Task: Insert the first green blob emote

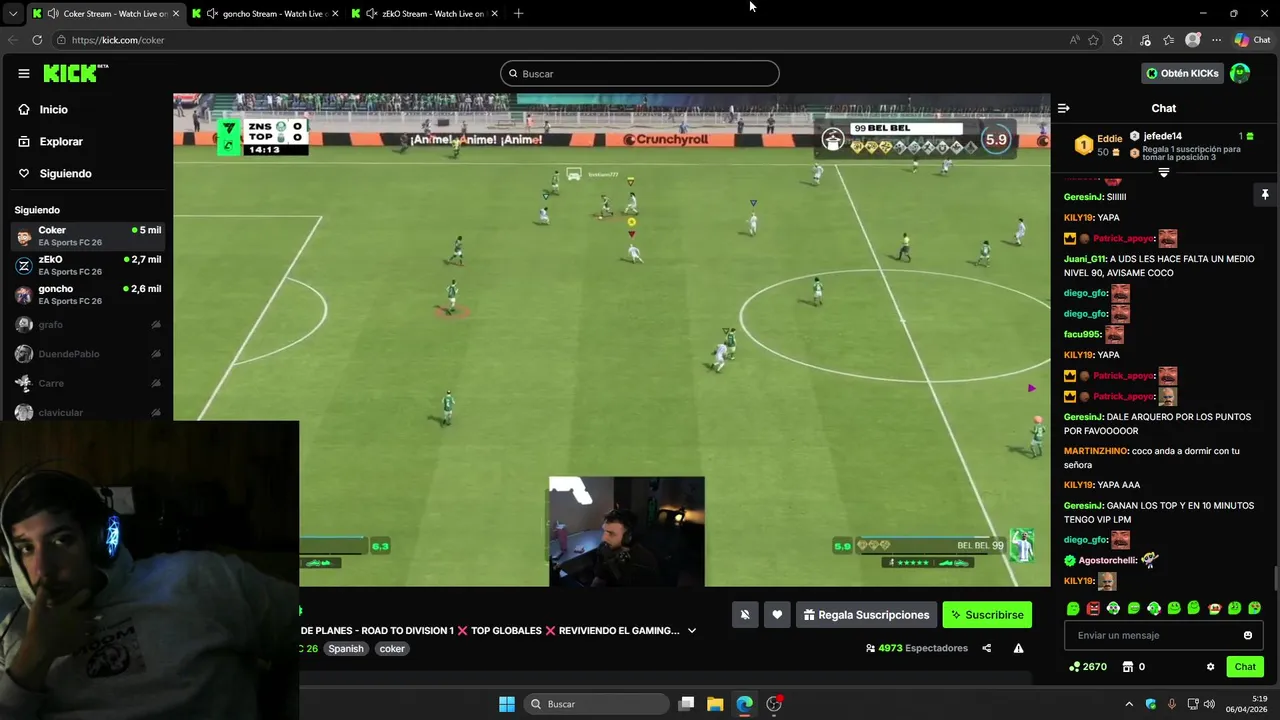Action: tap(1073, 608)
